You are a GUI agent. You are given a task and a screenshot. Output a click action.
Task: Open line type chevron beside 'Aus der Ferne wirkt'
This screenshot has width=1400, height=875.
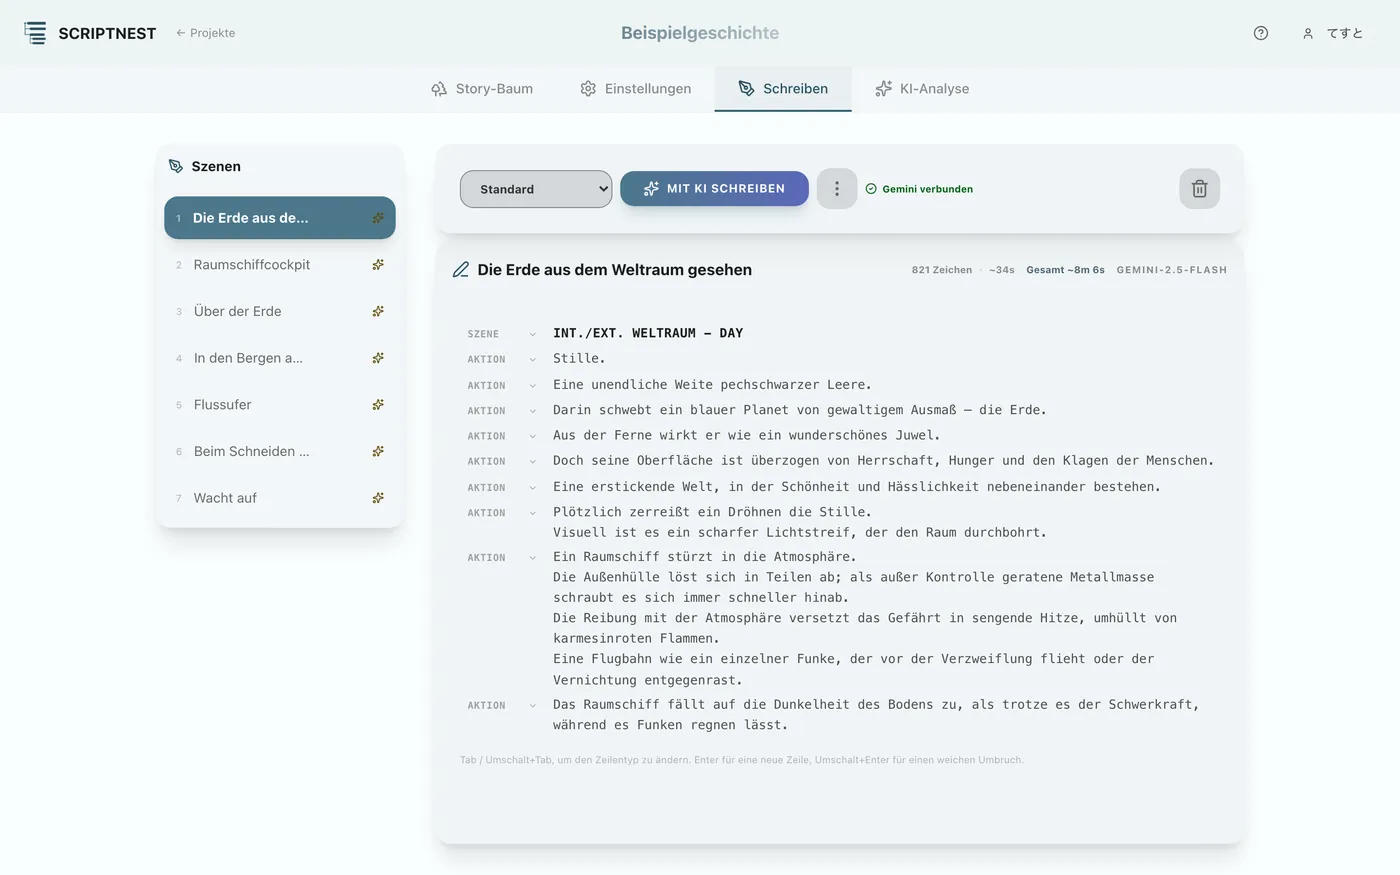pos(532,436)
